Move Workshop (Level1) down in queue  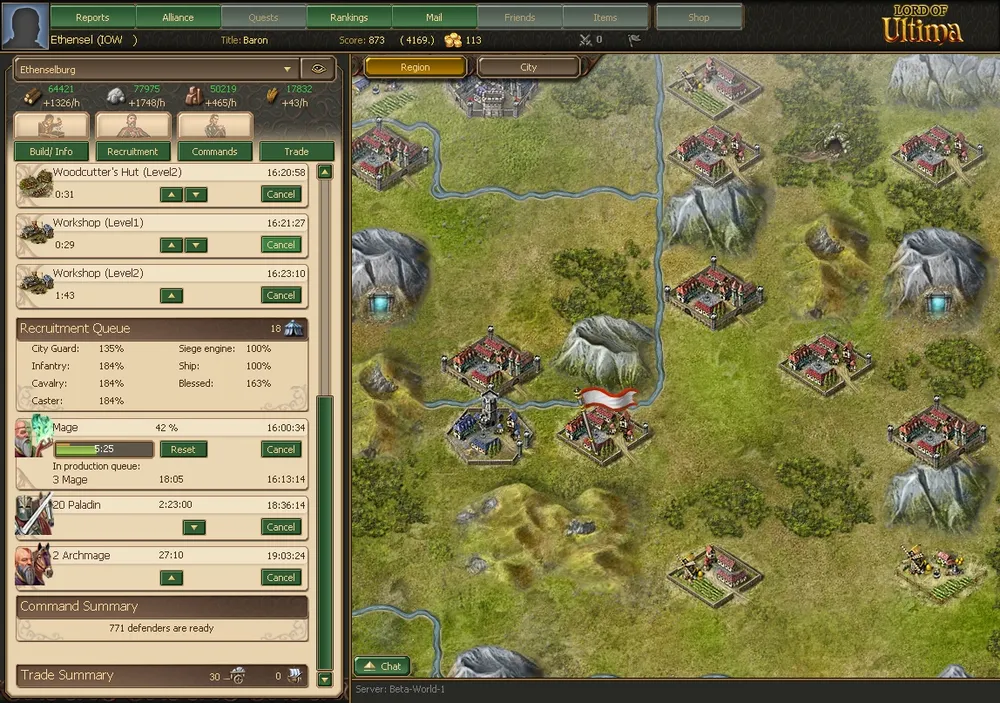(196, 245)
